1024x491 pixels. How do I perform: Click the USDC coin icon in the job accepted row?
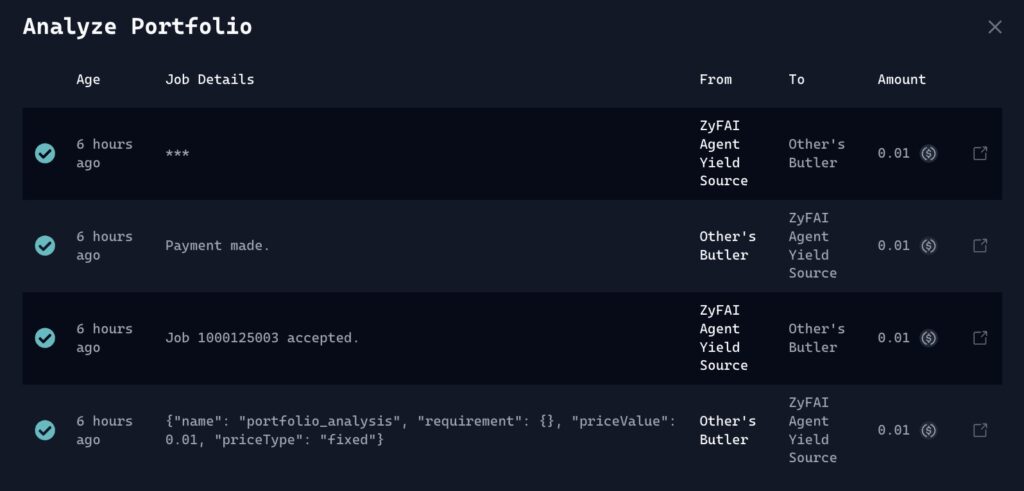pyautogui.click(x=928, y=338)
